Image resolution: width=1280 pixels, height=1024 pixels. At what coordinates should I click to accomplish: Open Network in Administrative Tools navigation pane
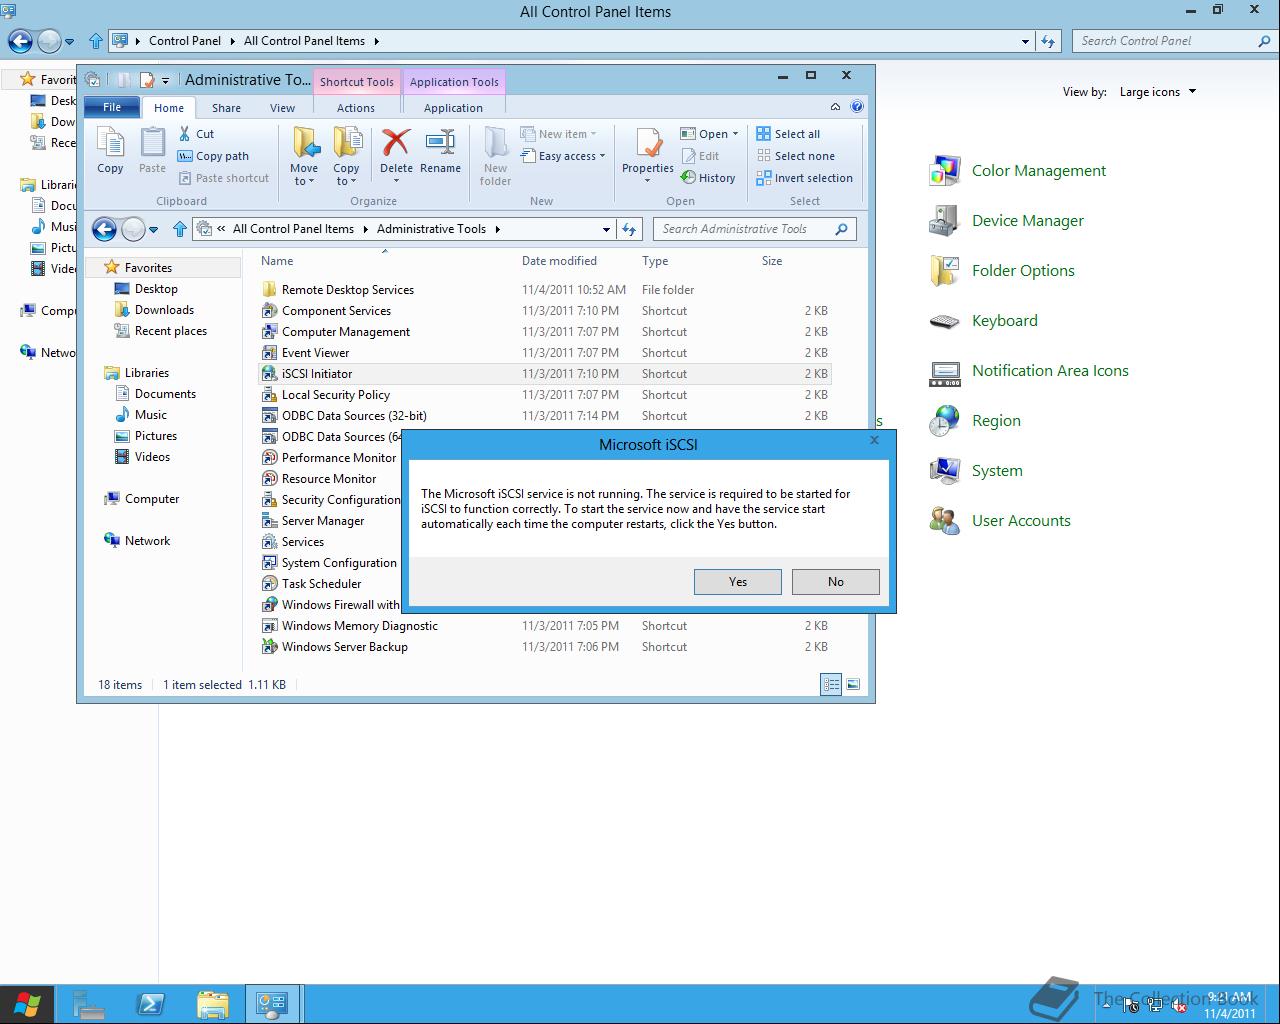click(x=147, y=541)
